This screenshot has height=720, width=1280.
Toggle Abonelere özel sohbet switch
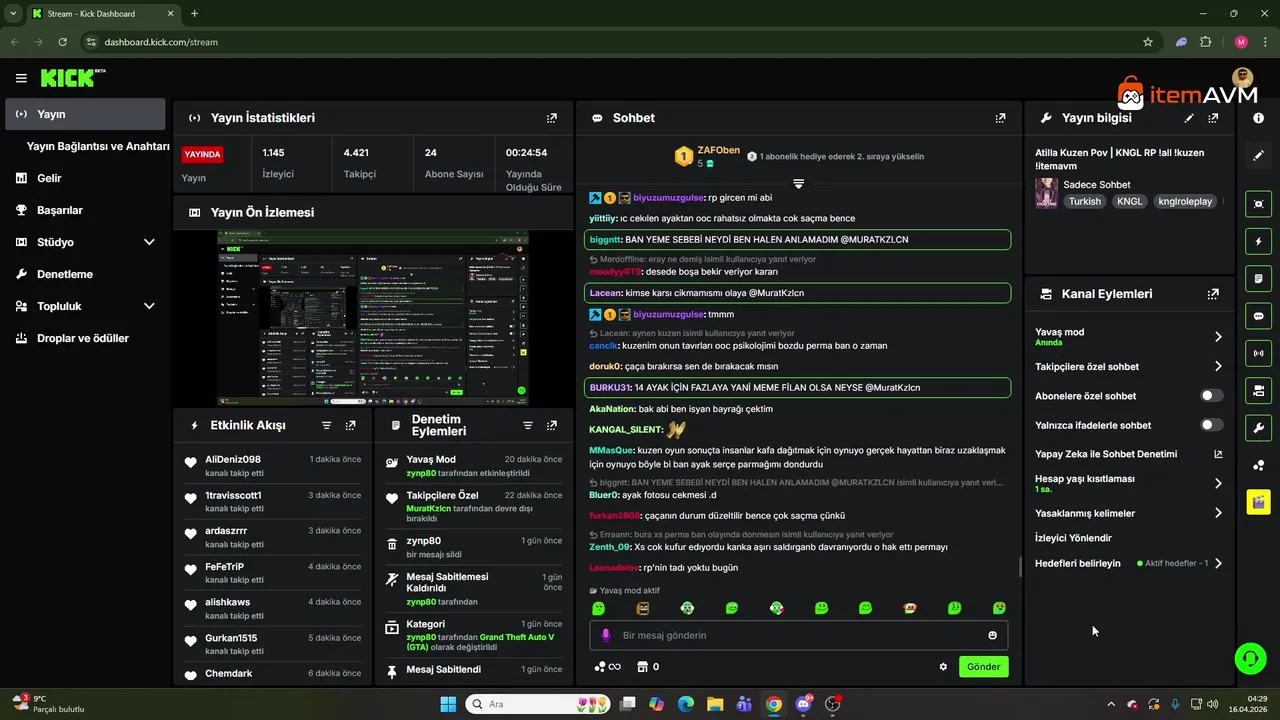click(1212, 396)
